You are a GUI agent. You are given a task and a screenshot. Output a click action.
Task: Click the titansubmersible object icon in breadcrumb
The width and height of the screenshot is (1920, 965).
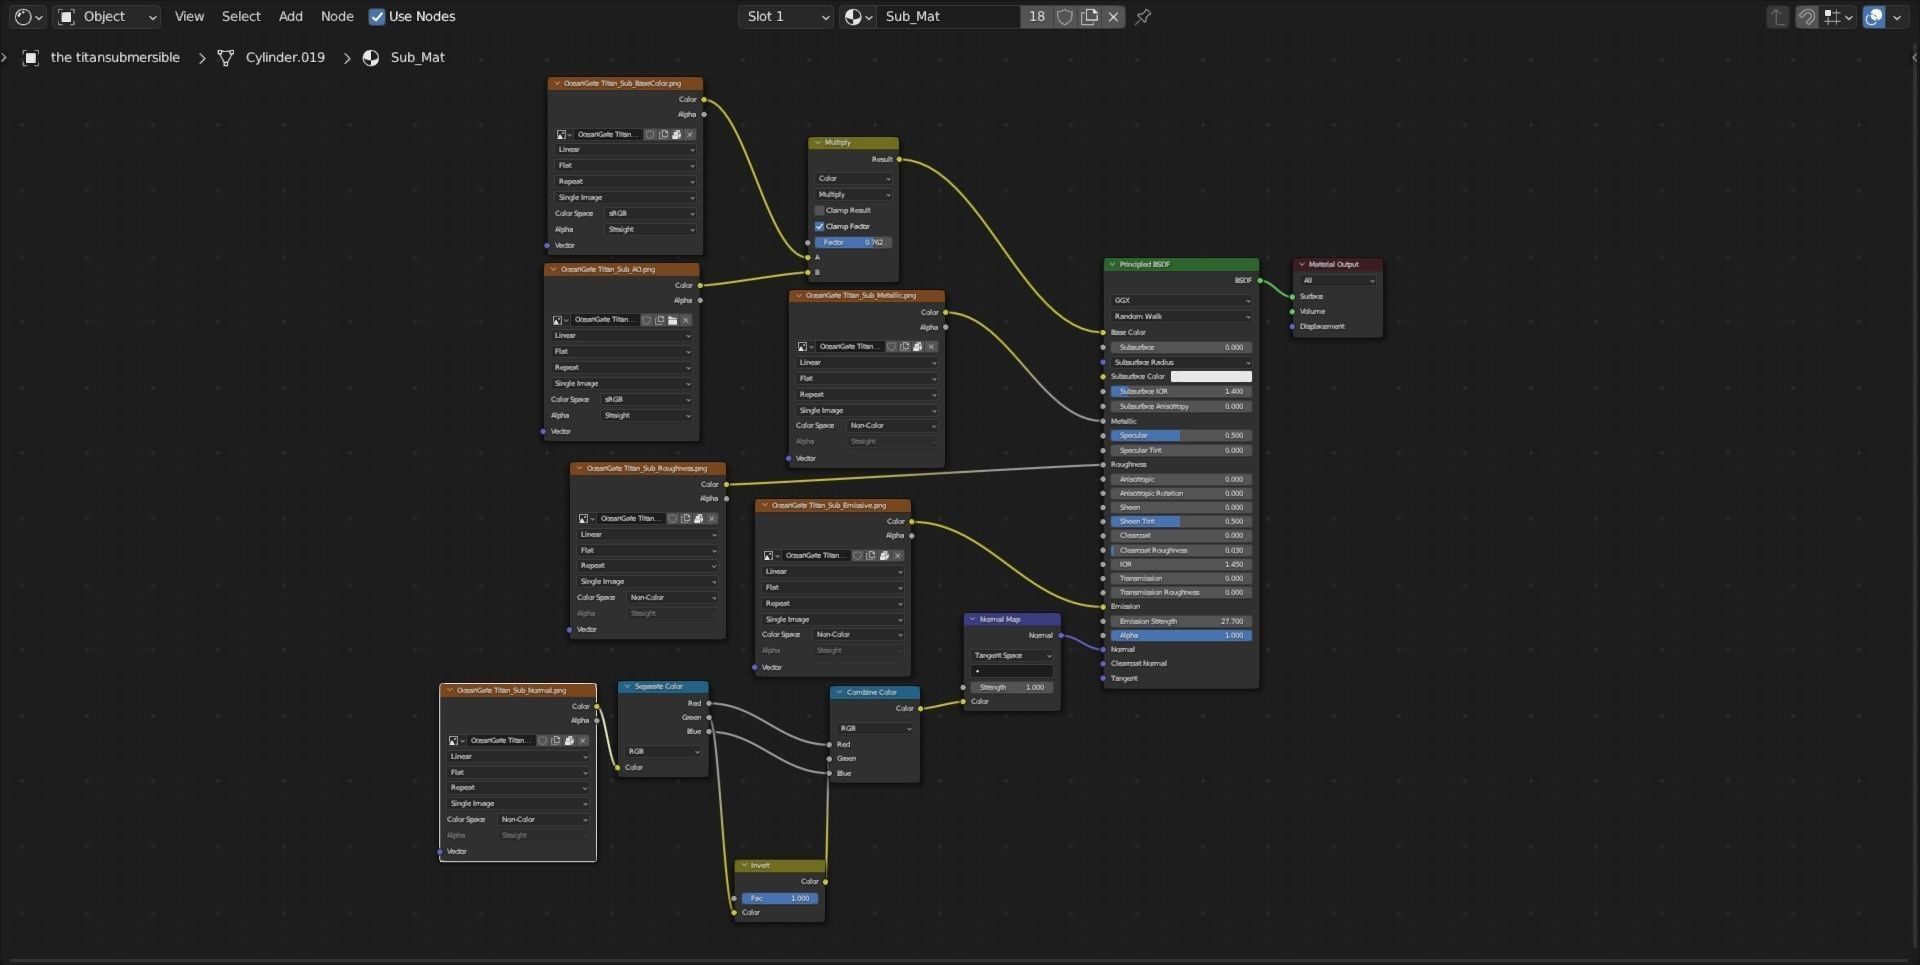click(x=31, y=57)
